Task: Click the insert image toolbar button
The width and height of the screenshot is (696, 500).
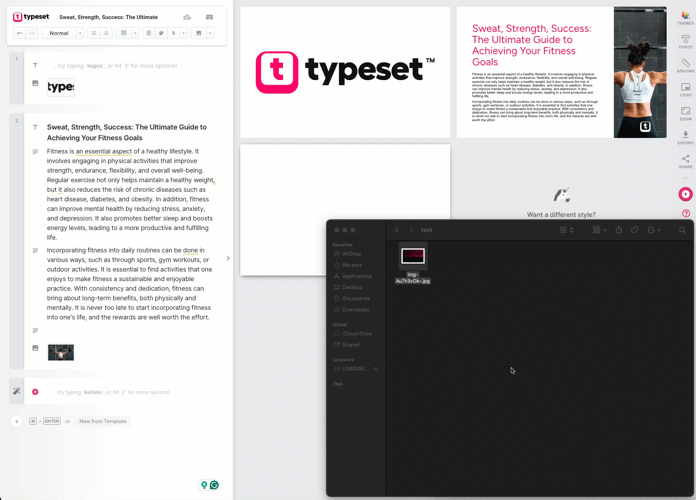Action: [198, 33]
